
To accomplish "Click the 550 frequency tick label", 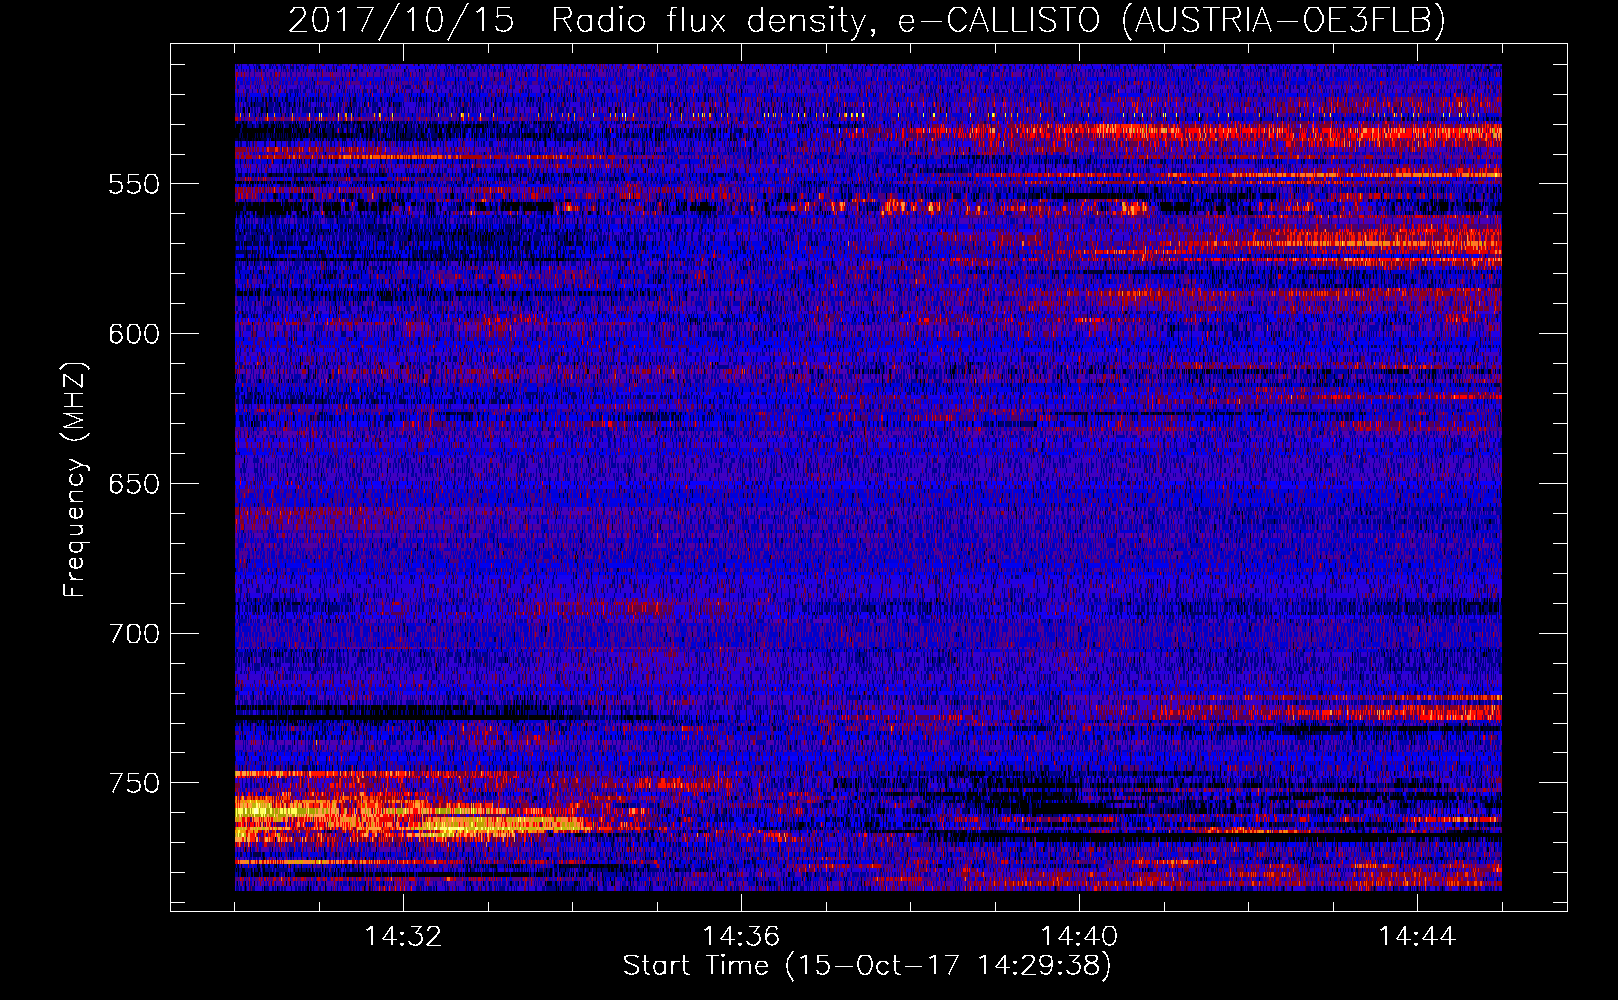I will tap(134, 184).
